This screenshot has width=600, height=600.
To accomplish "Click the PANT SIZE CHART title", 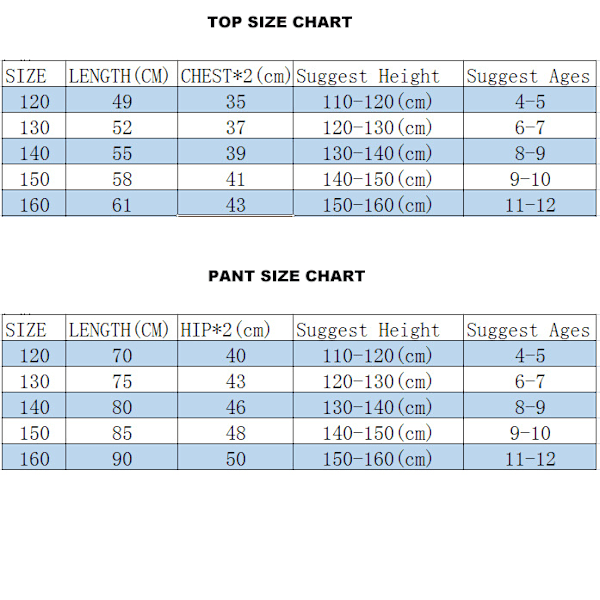I will [x=287, y=276].
